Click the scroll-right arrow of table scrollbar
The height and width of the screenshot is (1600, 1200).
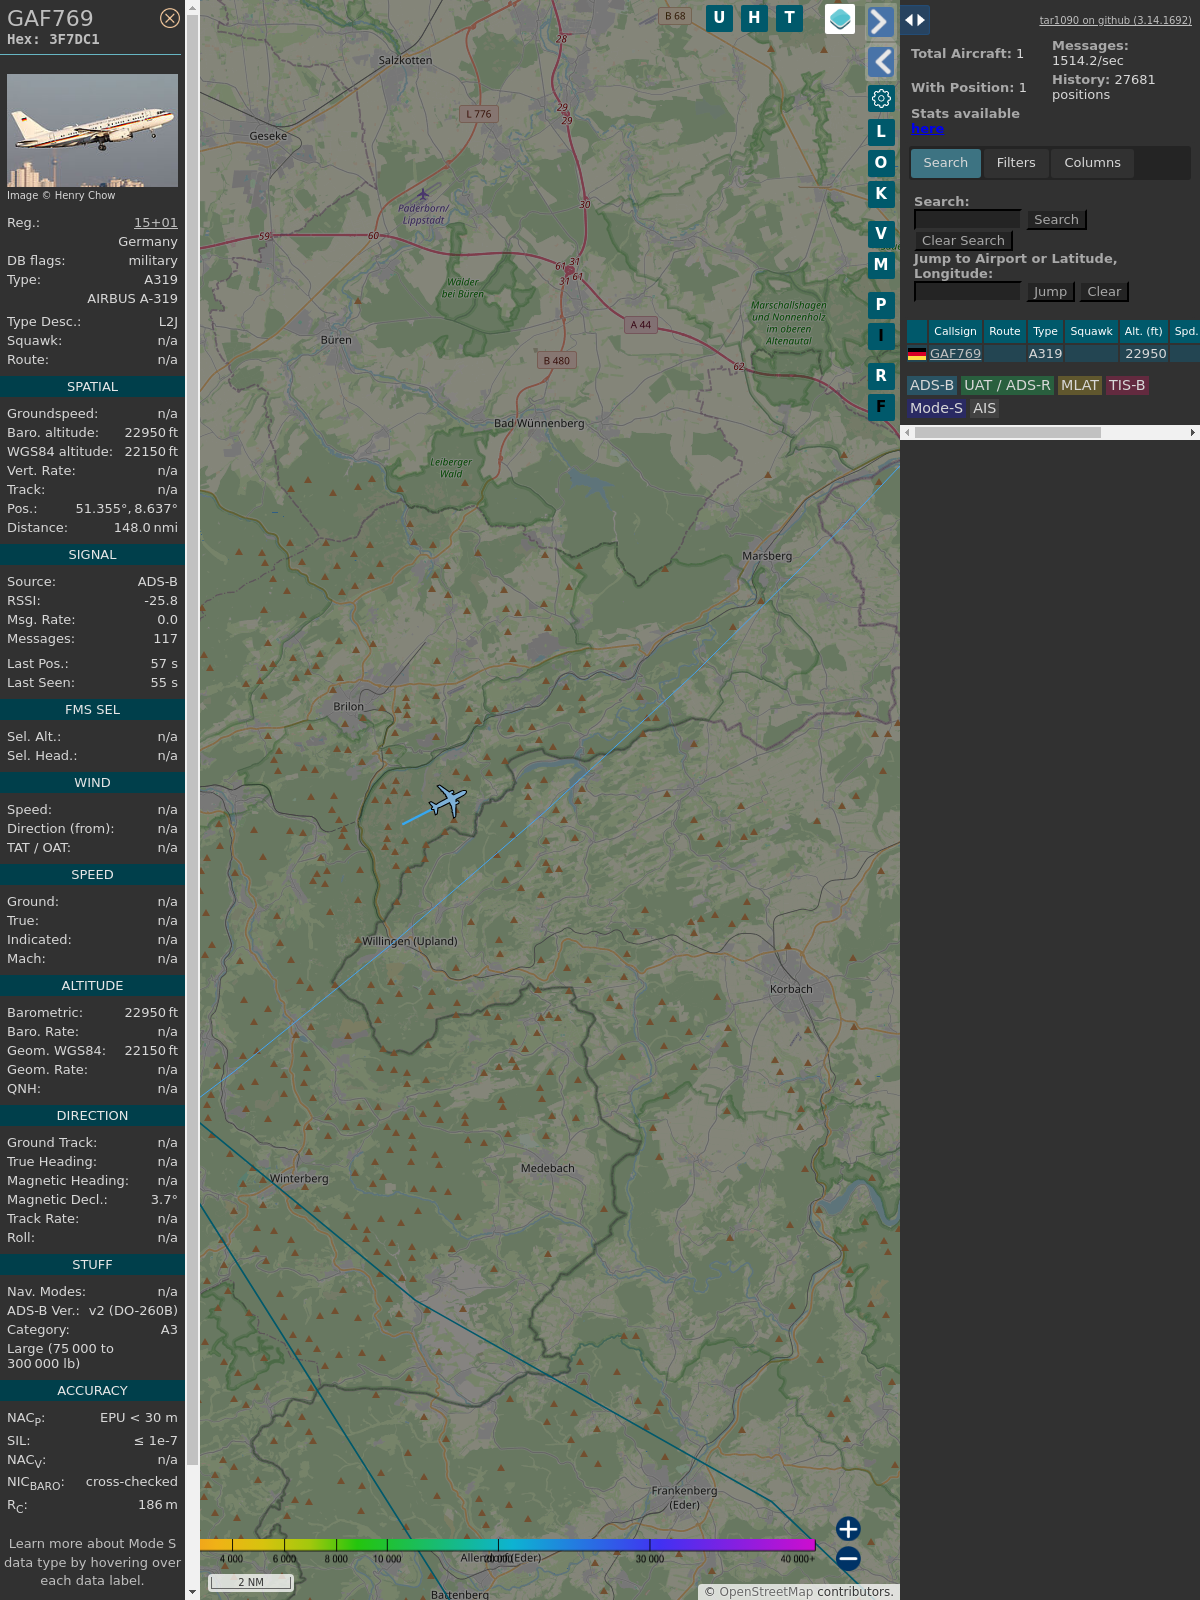tap(1193, 433)
